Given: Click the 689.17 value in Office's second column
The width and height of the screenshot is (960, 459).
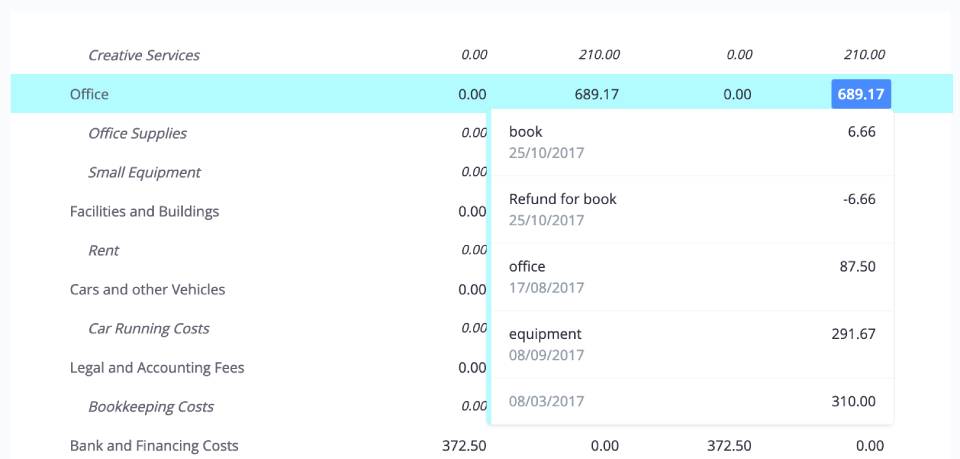Looking at the screenshot, I should click(x=596, y=94).
